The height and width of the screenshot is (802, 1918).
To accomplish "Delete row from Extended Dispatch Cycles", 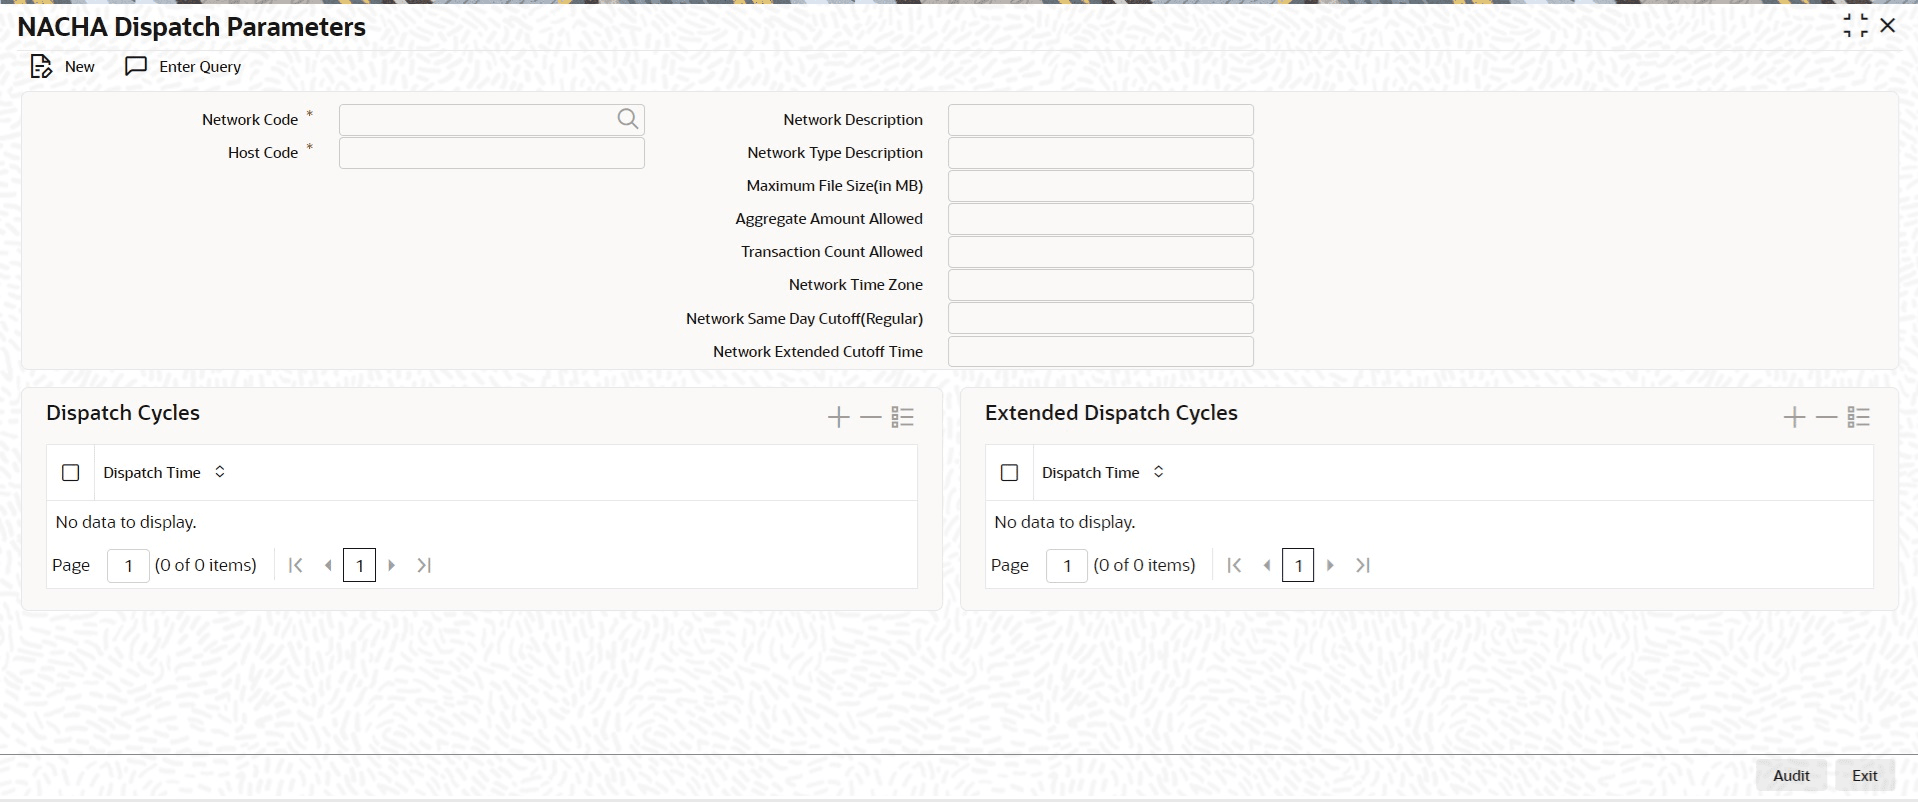I will click(1827, 417).
